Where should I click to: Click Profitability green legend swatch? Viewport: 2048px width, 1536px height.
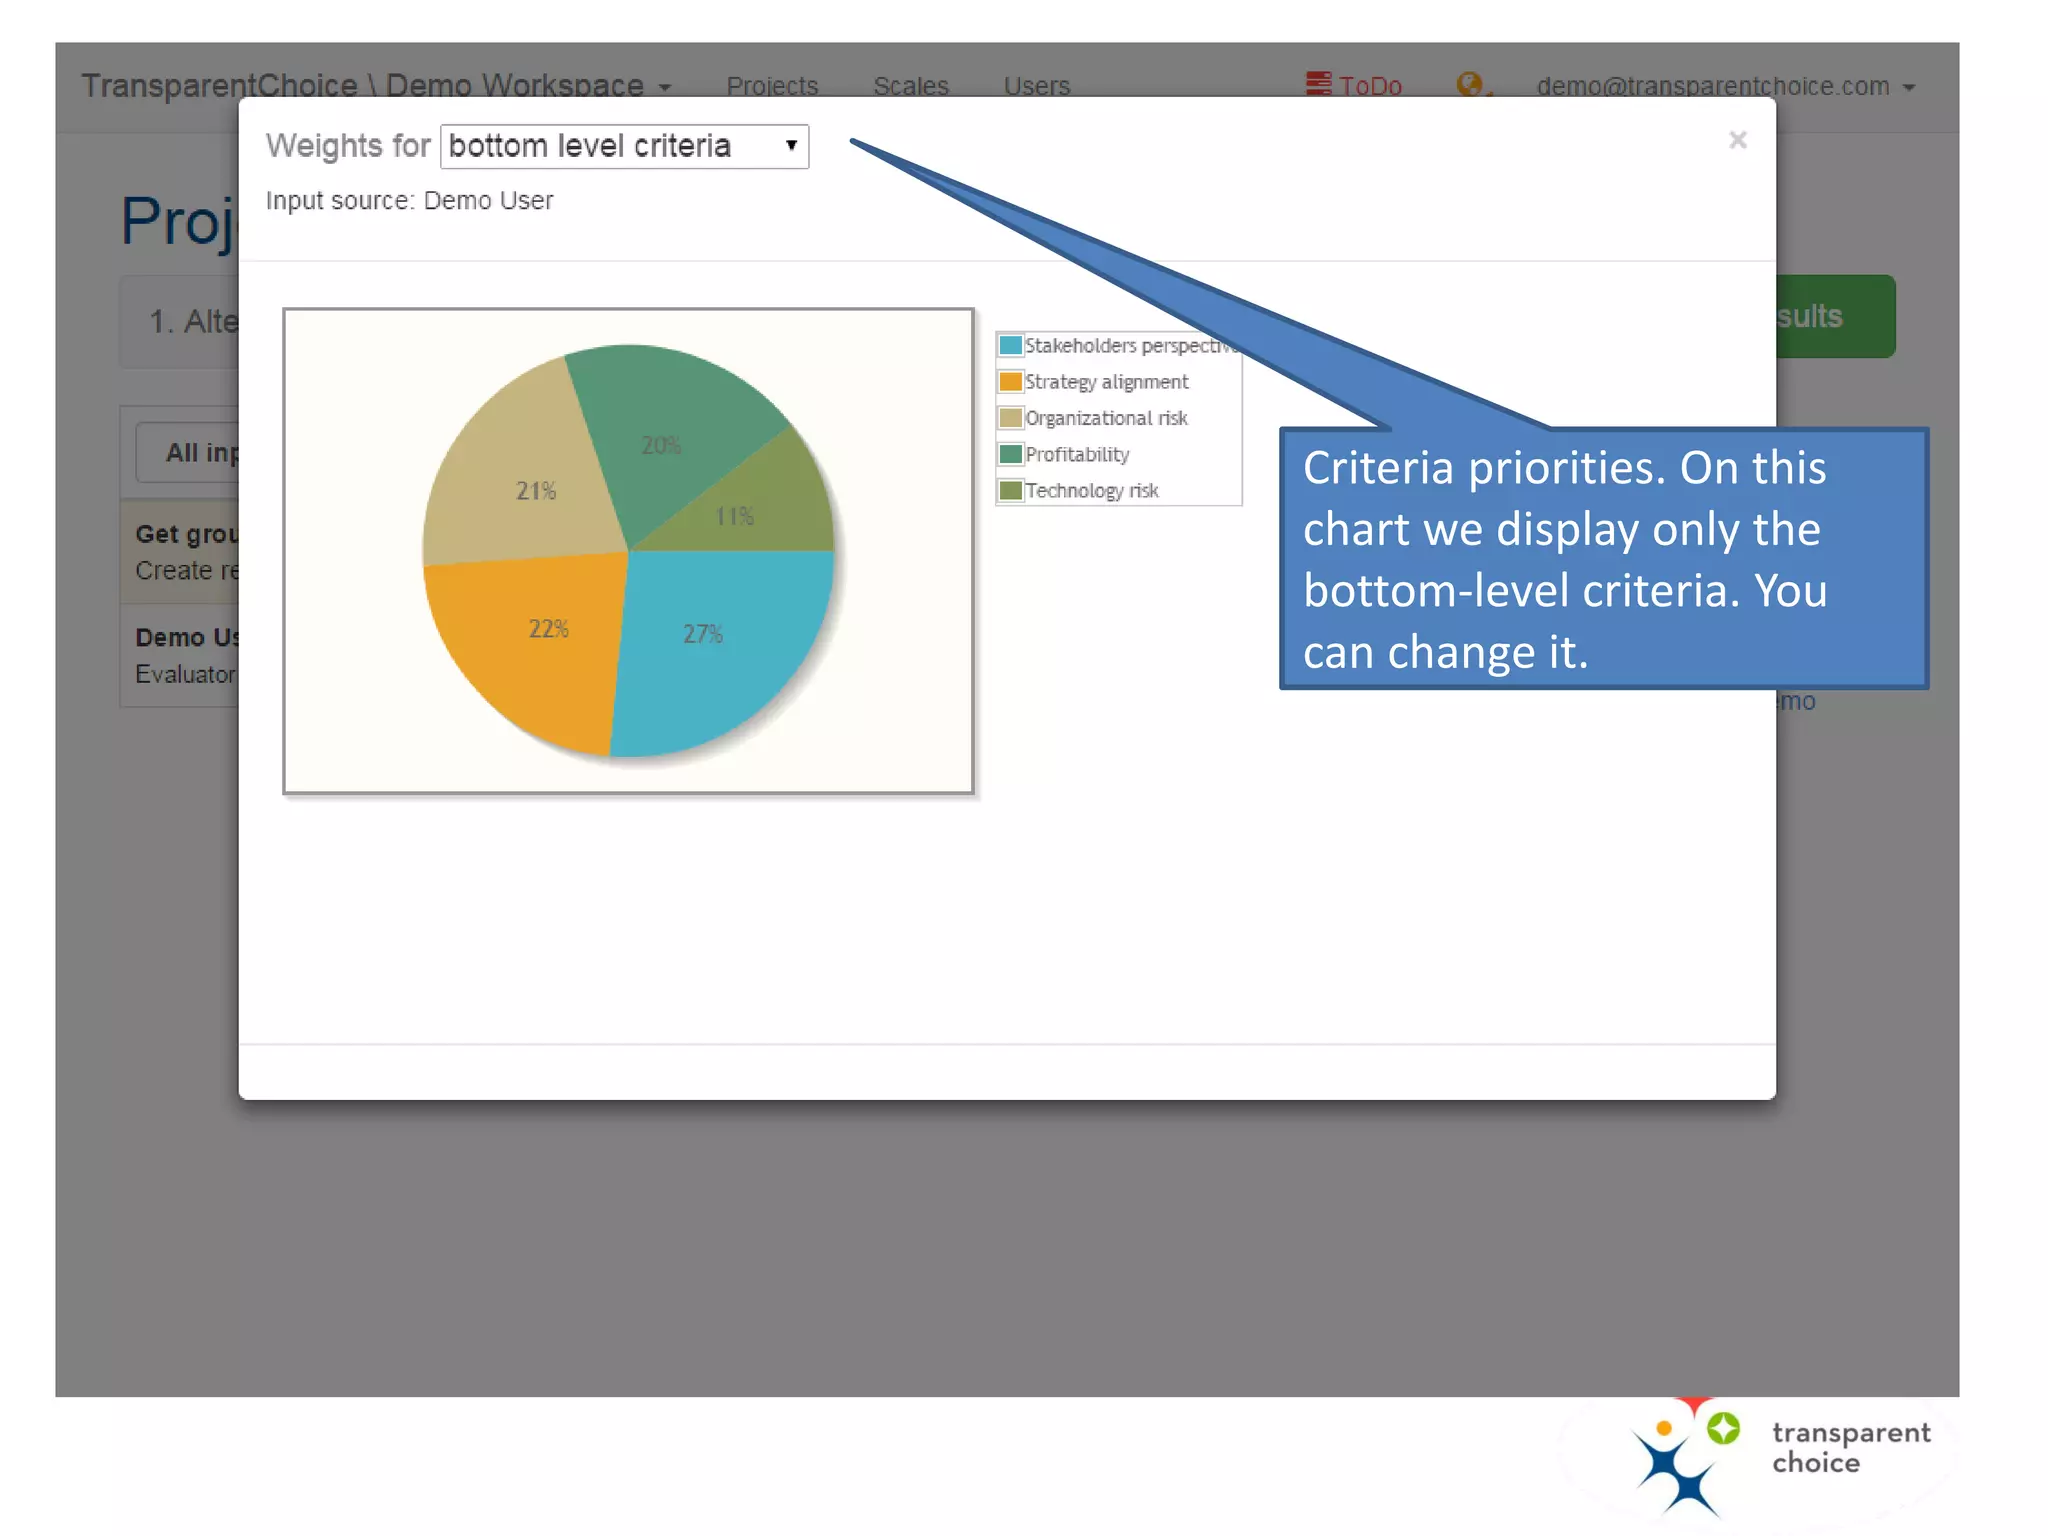click(x=1011, y=454)
